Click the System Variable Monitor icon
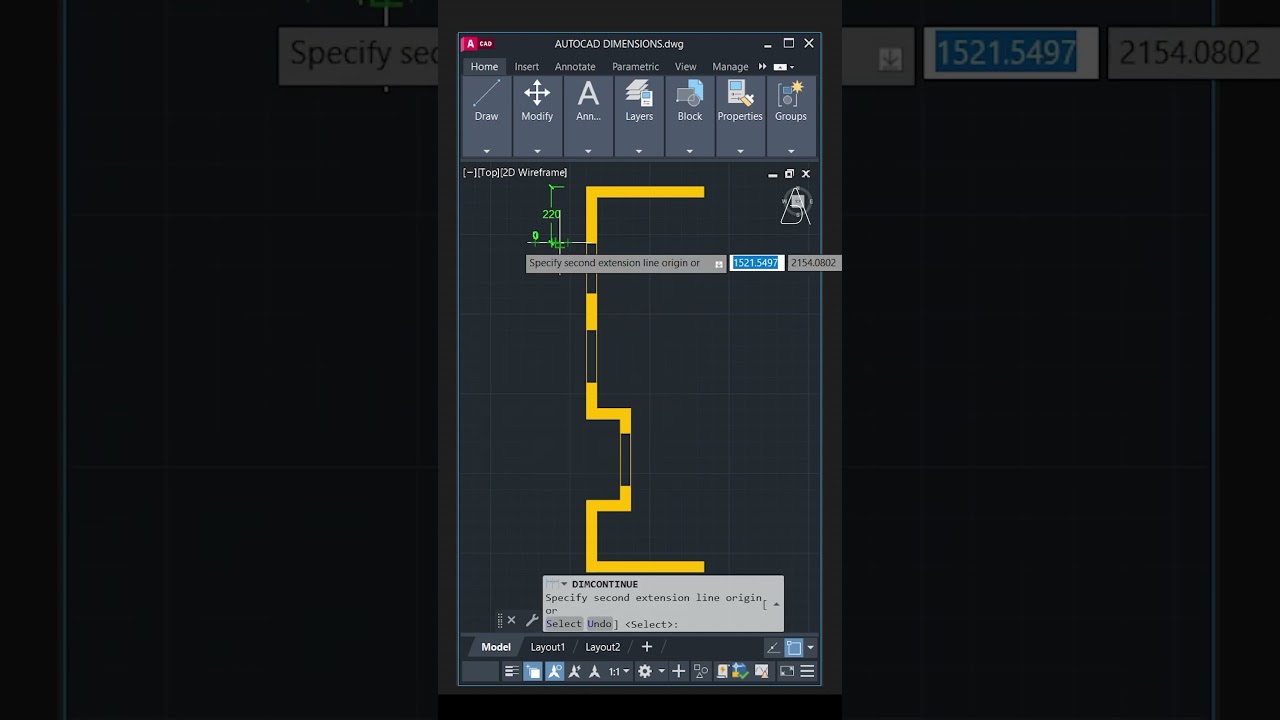 pyautogui.click(x=741, y=671)
